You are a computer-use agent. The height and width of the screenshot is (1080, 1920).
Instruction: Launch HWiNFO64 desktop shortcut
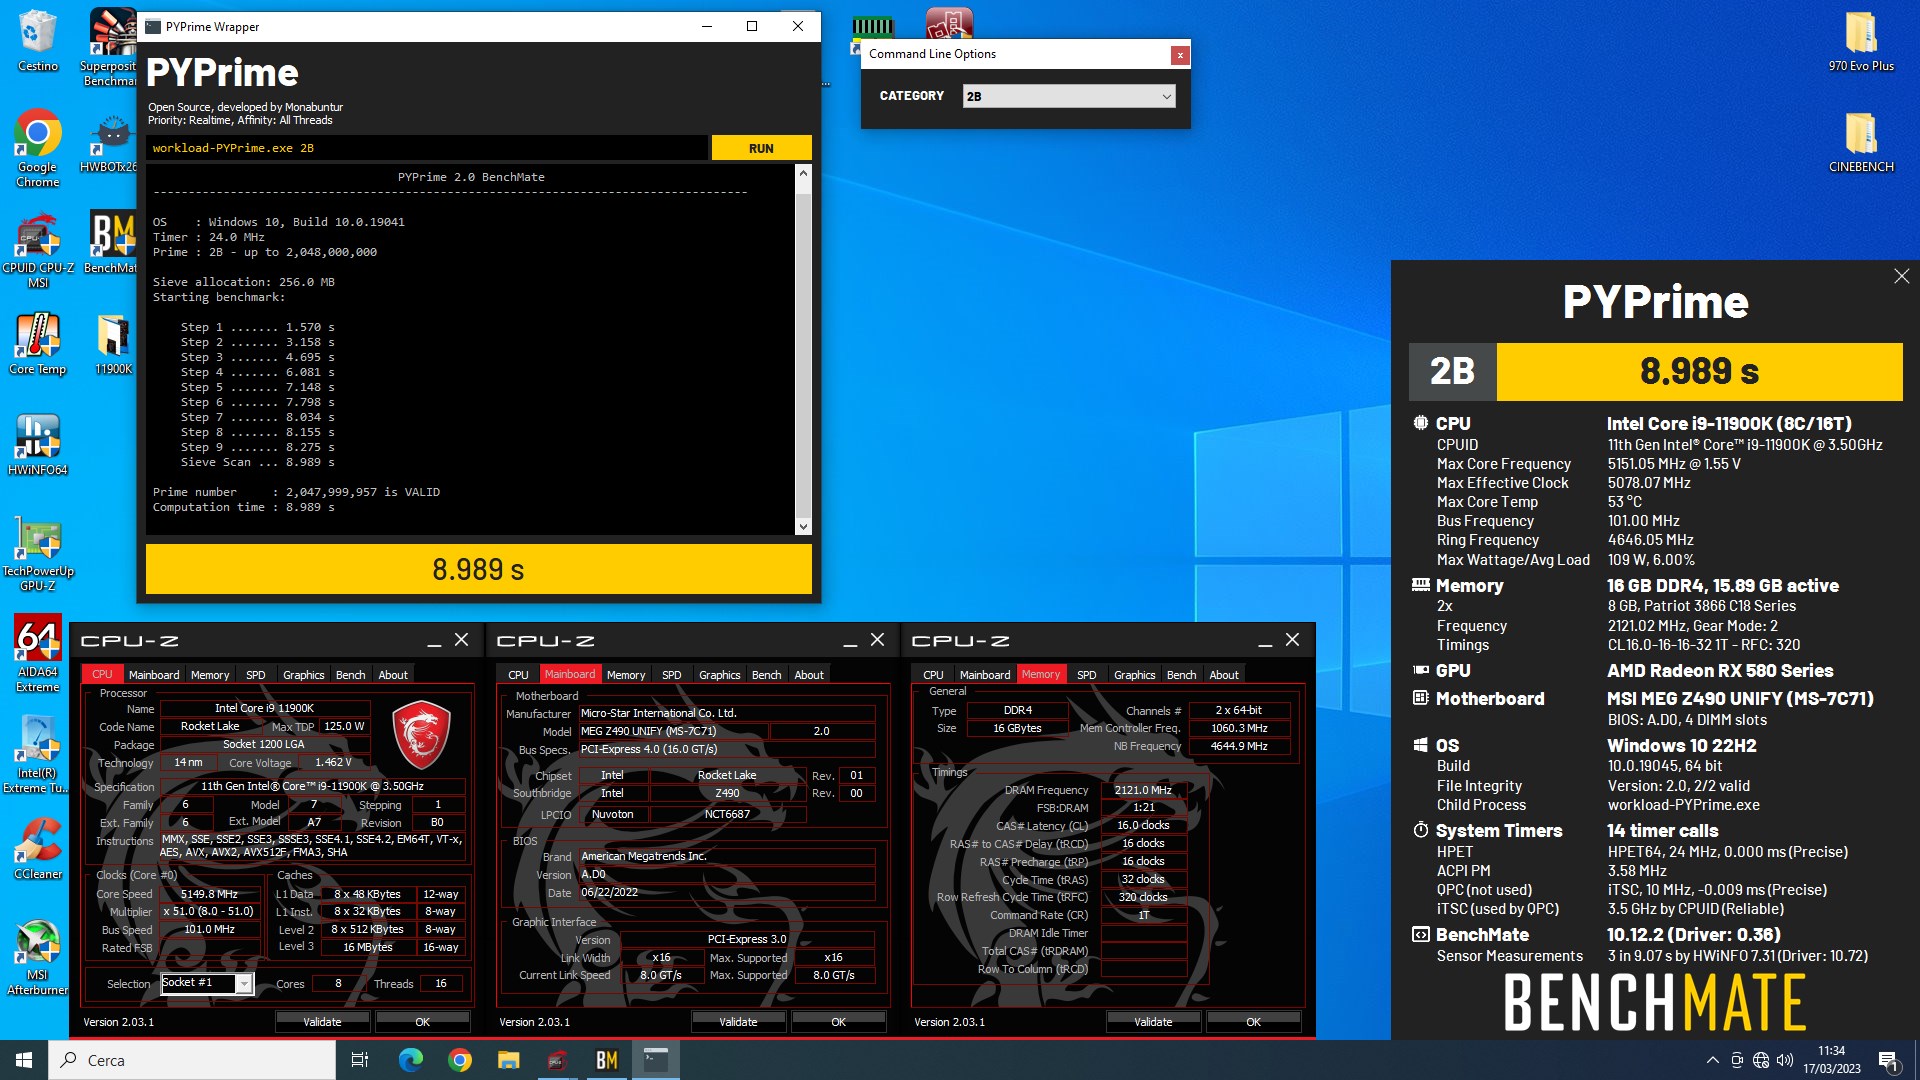pos(37,445)
